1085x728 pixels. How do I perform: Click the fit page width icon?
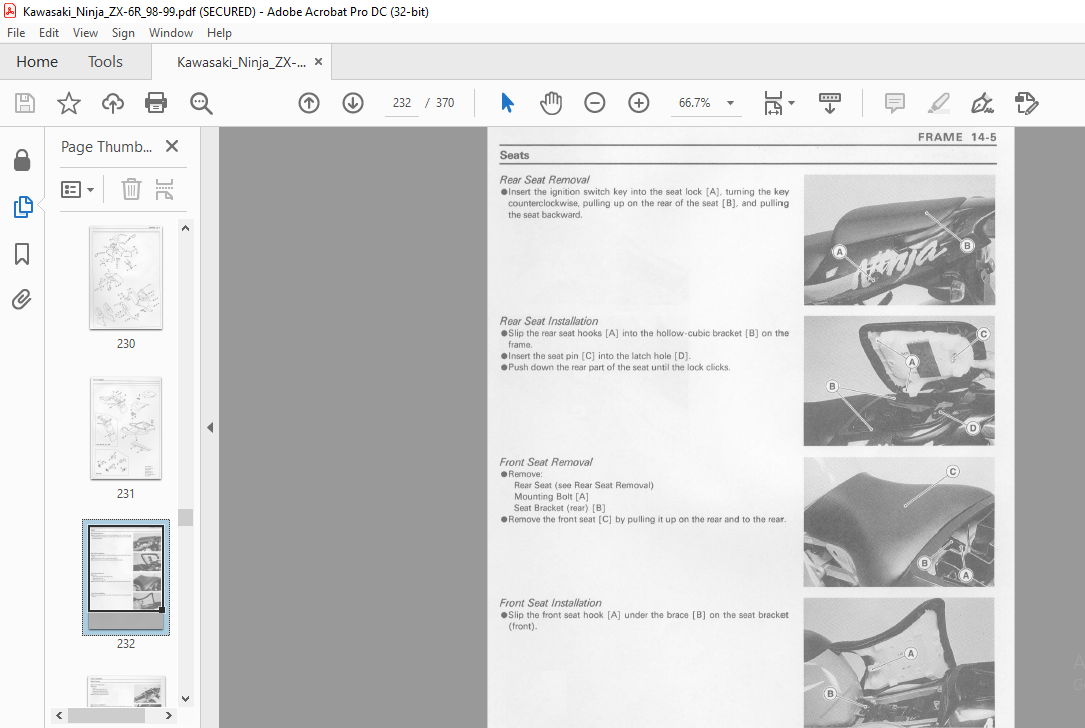pos(773,103)
